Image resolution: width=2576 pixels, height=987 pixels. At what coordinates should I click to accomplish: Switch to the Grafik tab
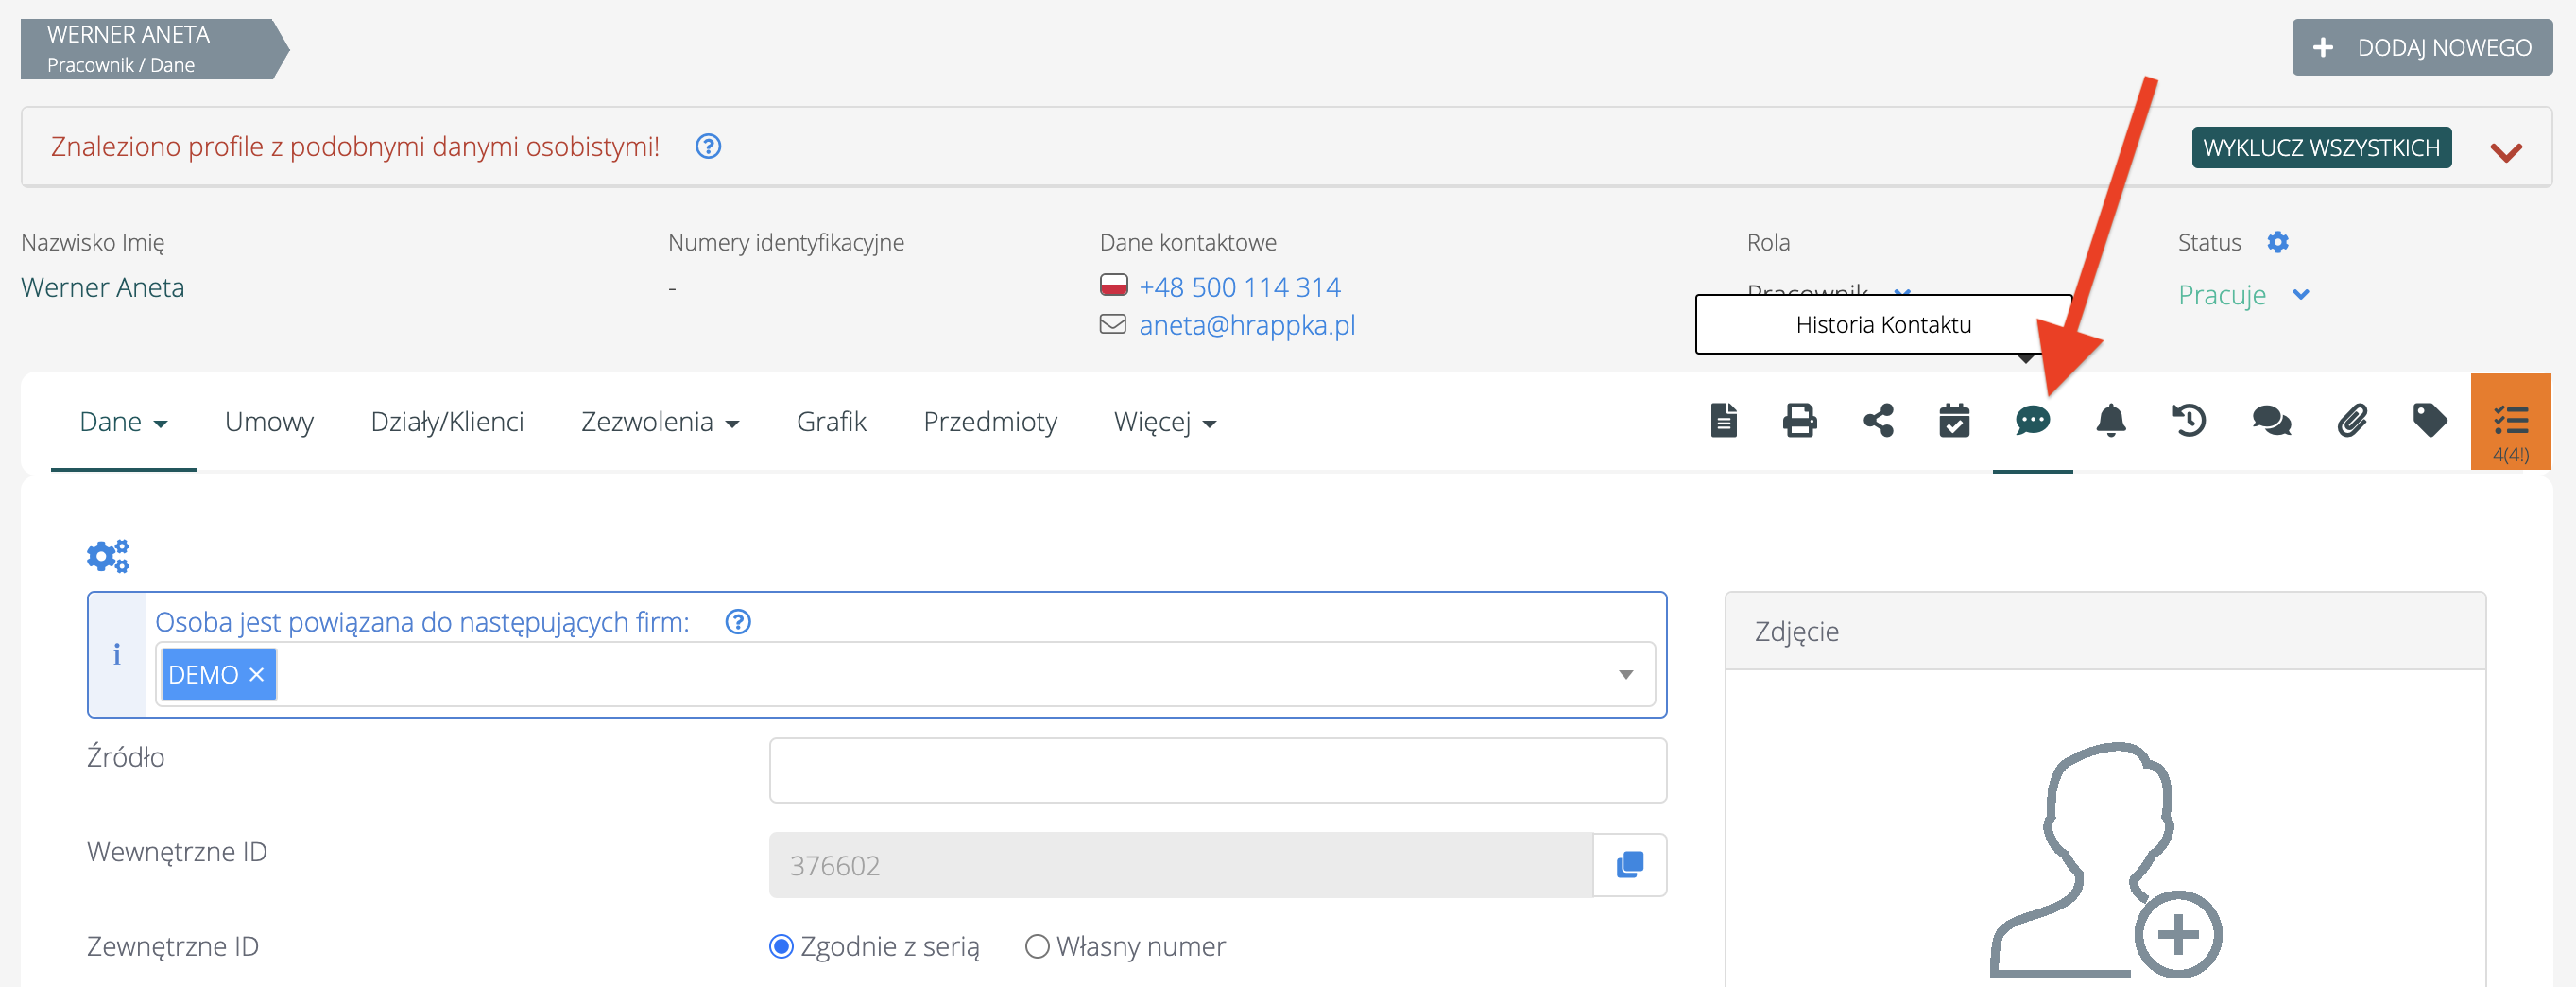coord(830,422)
